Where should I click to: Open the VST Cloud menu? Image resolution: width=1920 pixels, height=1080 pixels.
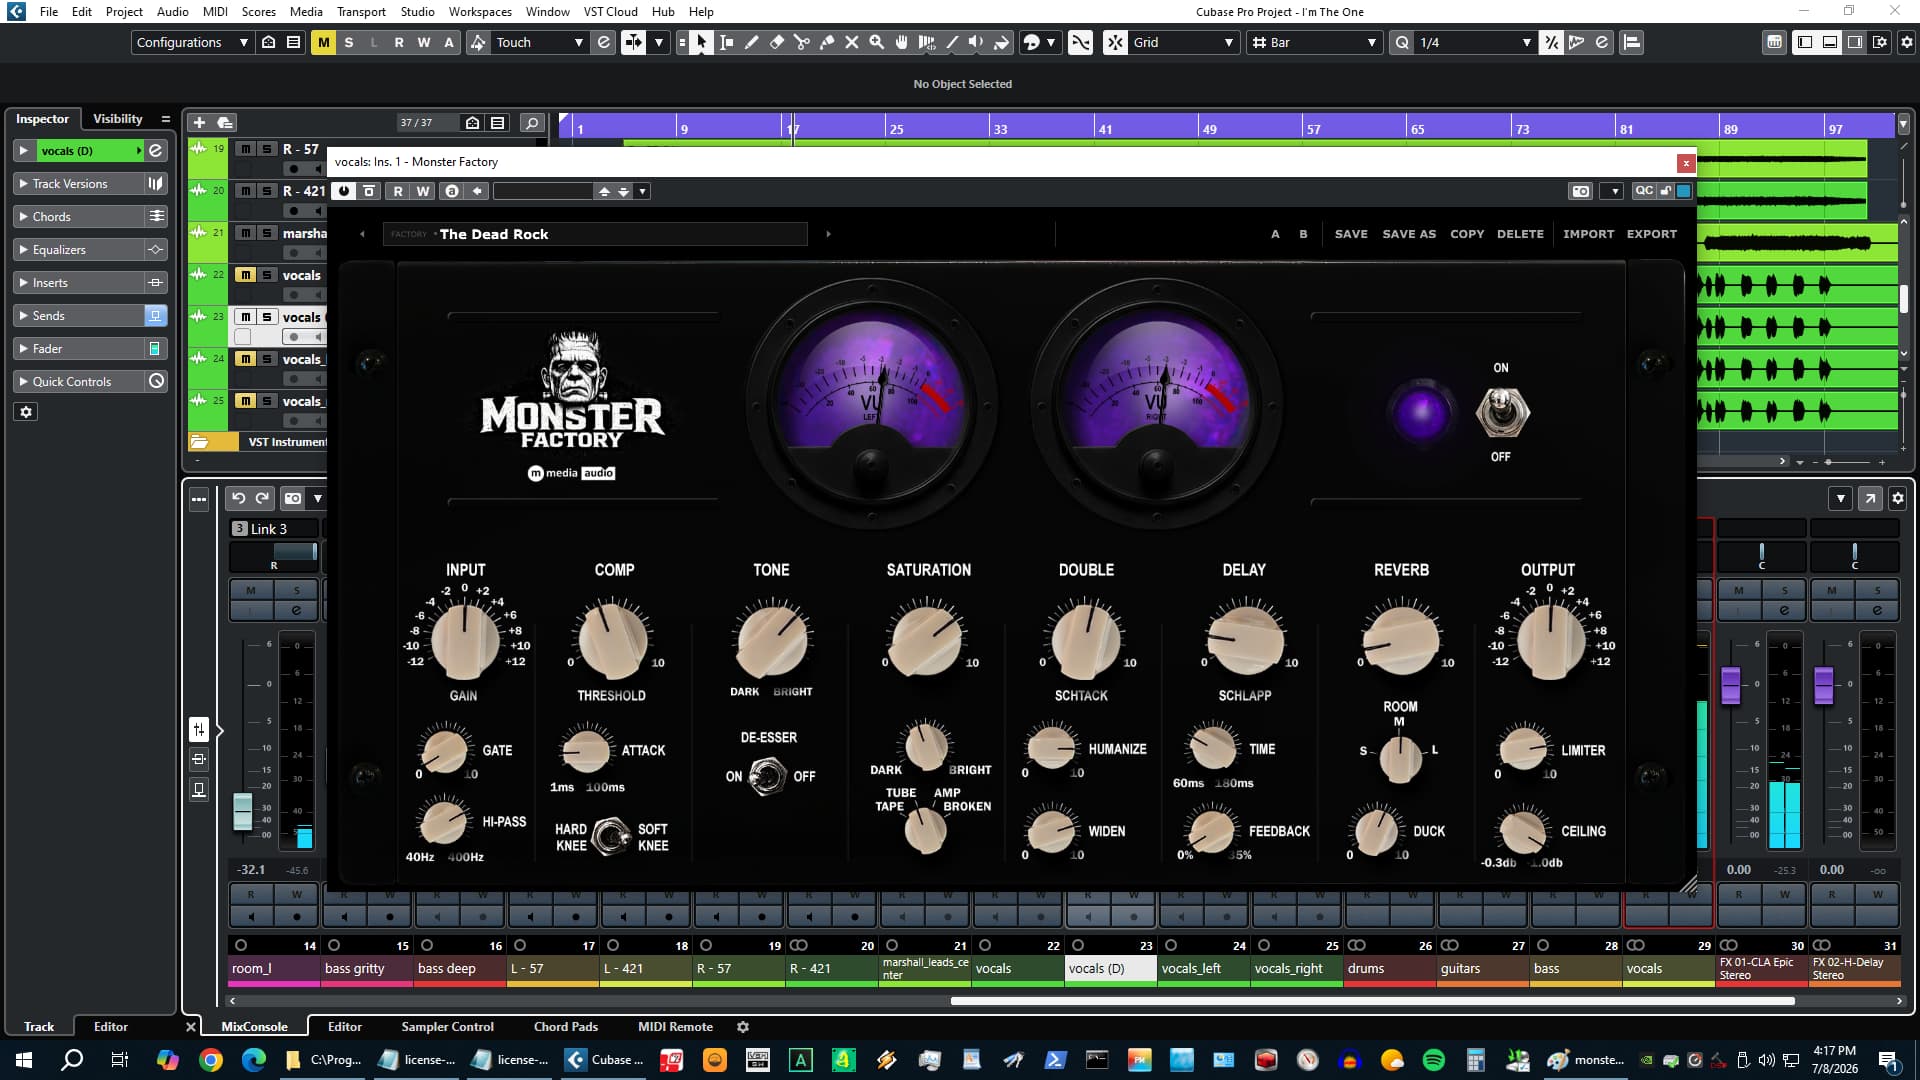click(610, 12)
